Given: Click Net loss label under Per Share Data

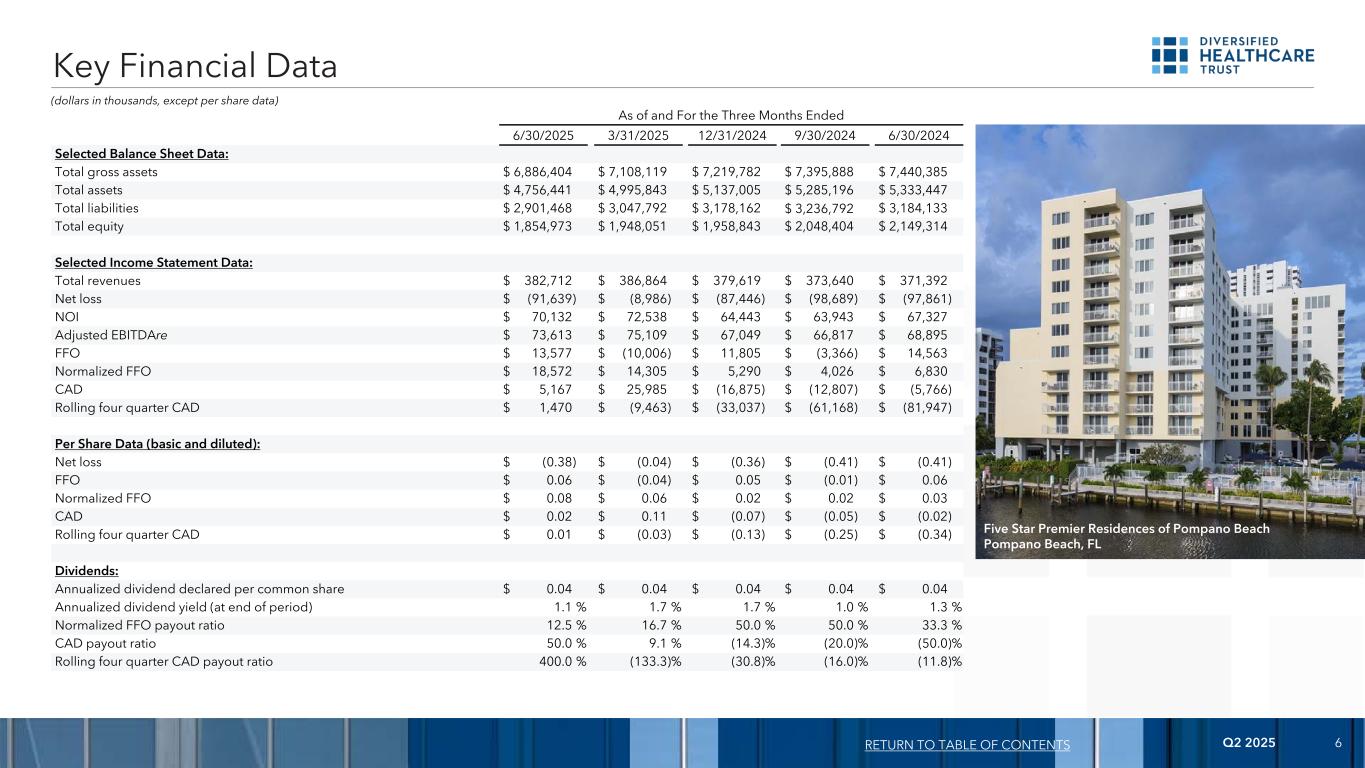Looking at the screenshot, I should (78, 462).
